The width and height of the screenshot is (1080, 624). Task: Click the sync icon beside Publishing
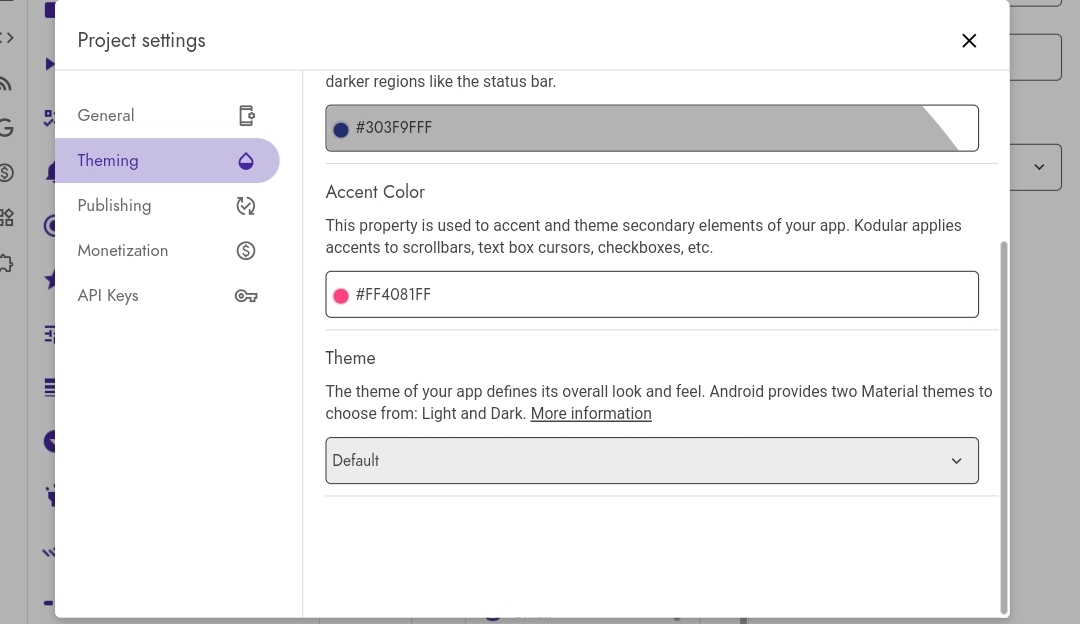[246, 206]
